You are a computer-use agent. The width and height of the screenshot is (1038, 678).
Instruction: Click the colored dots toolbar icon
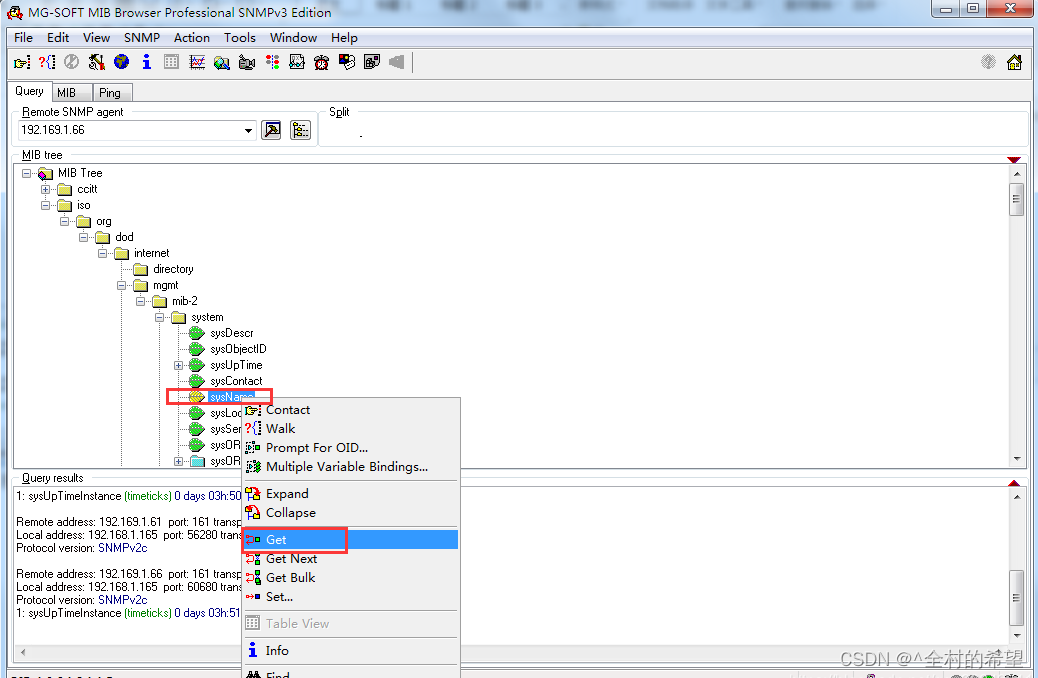tap(272, 62)
